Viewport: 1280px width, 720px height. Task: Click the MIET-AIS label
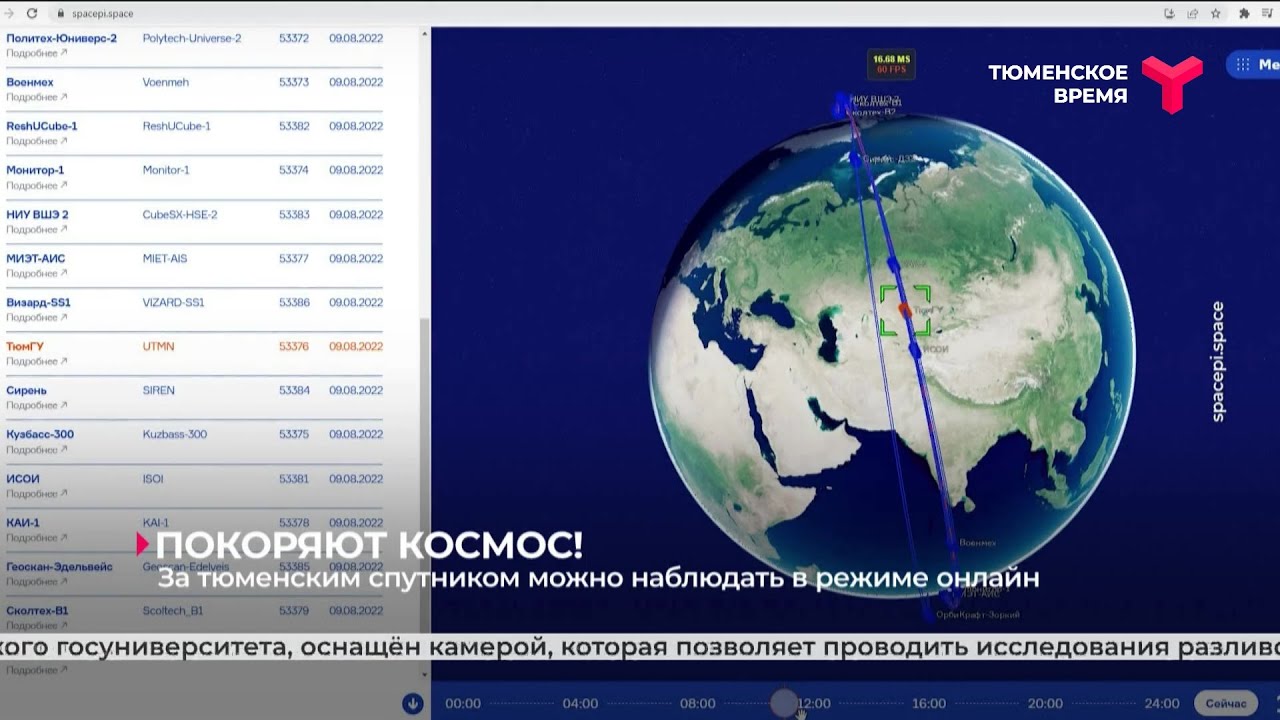point(165,258)
